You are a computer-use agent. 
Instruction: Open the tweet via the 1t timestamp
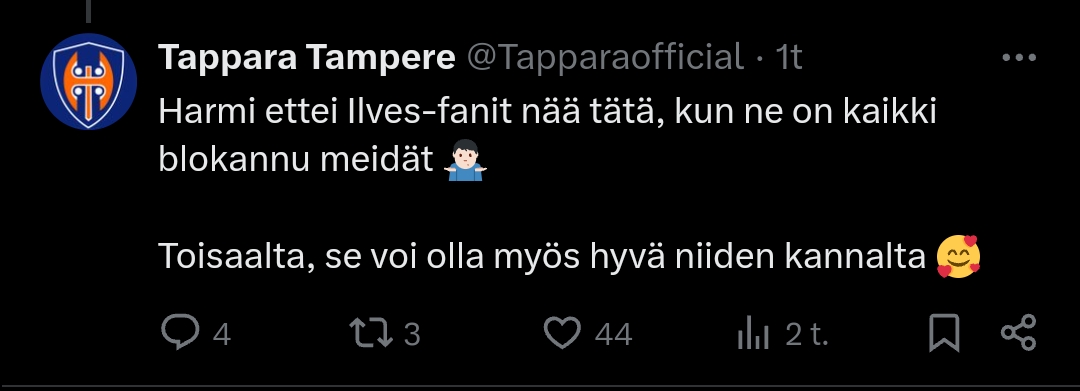point(789,58)
